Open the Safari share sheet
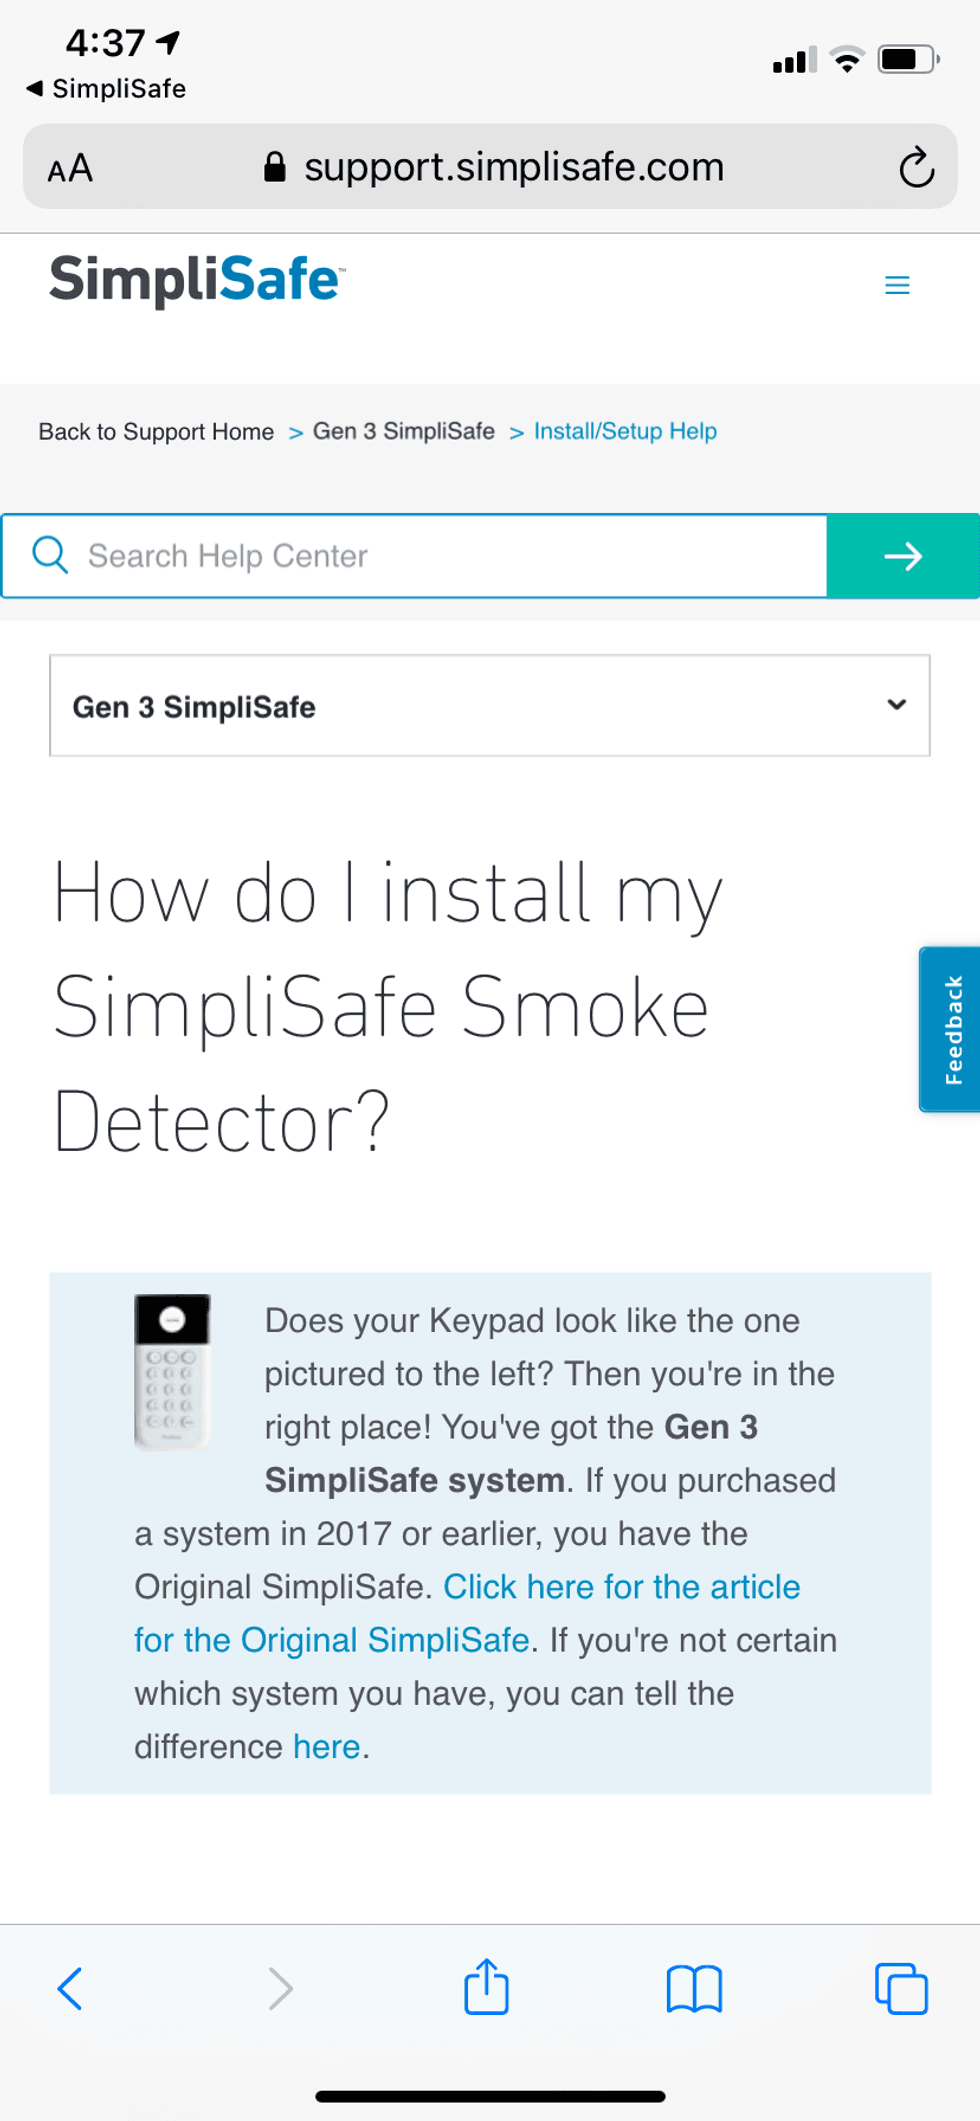 click(486, 1988)
